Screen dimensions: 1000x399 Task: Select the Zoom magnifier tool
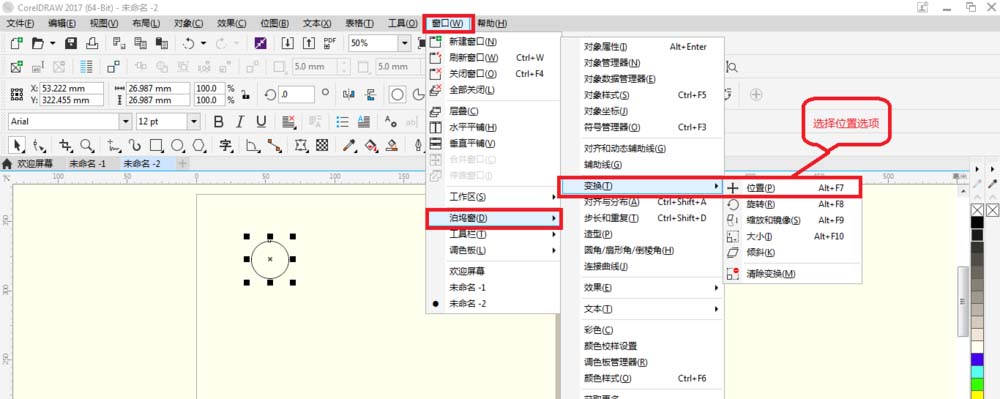(86, 145)
